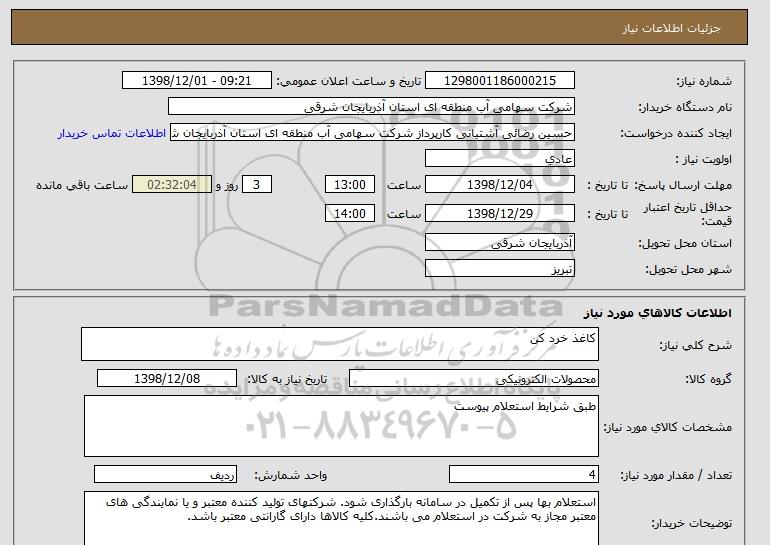Click the buyer notes text area

coord(341,518)
